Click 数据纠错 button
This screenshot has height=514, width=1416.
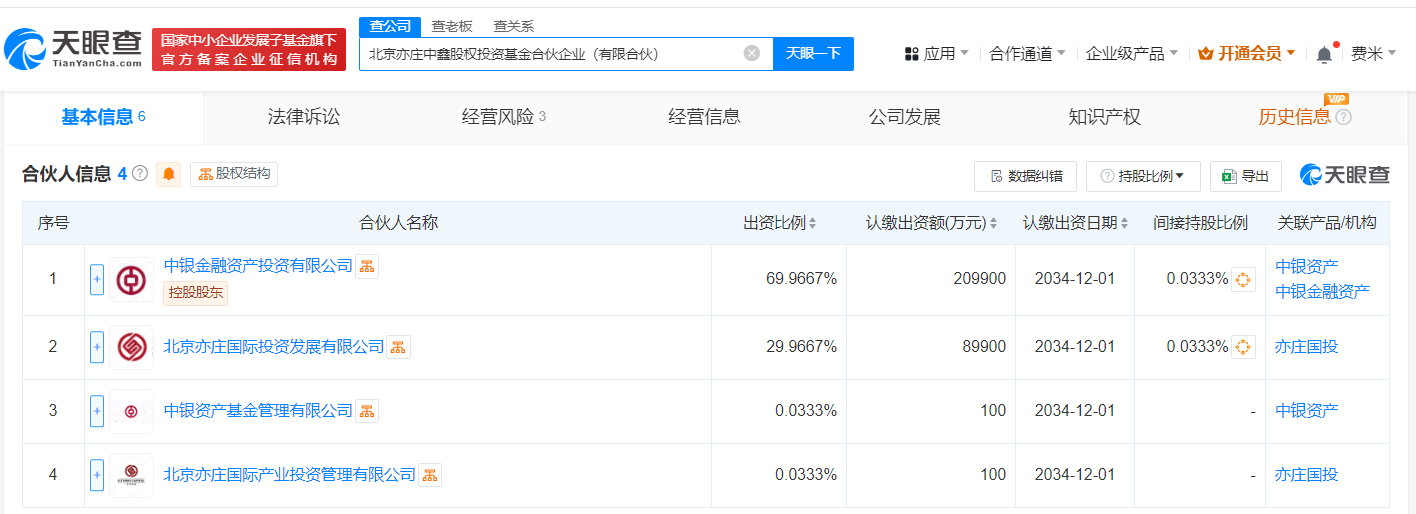(1025, 176)
